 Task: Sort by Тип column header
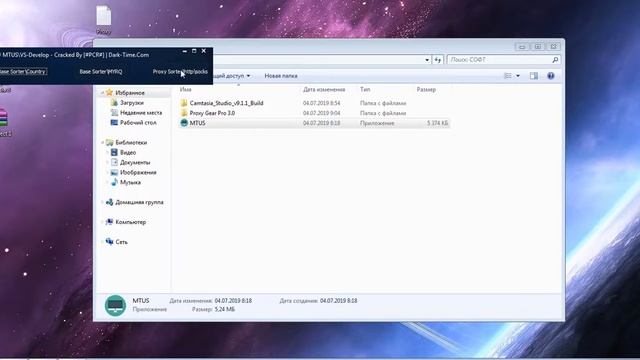(x=365, y=89)
